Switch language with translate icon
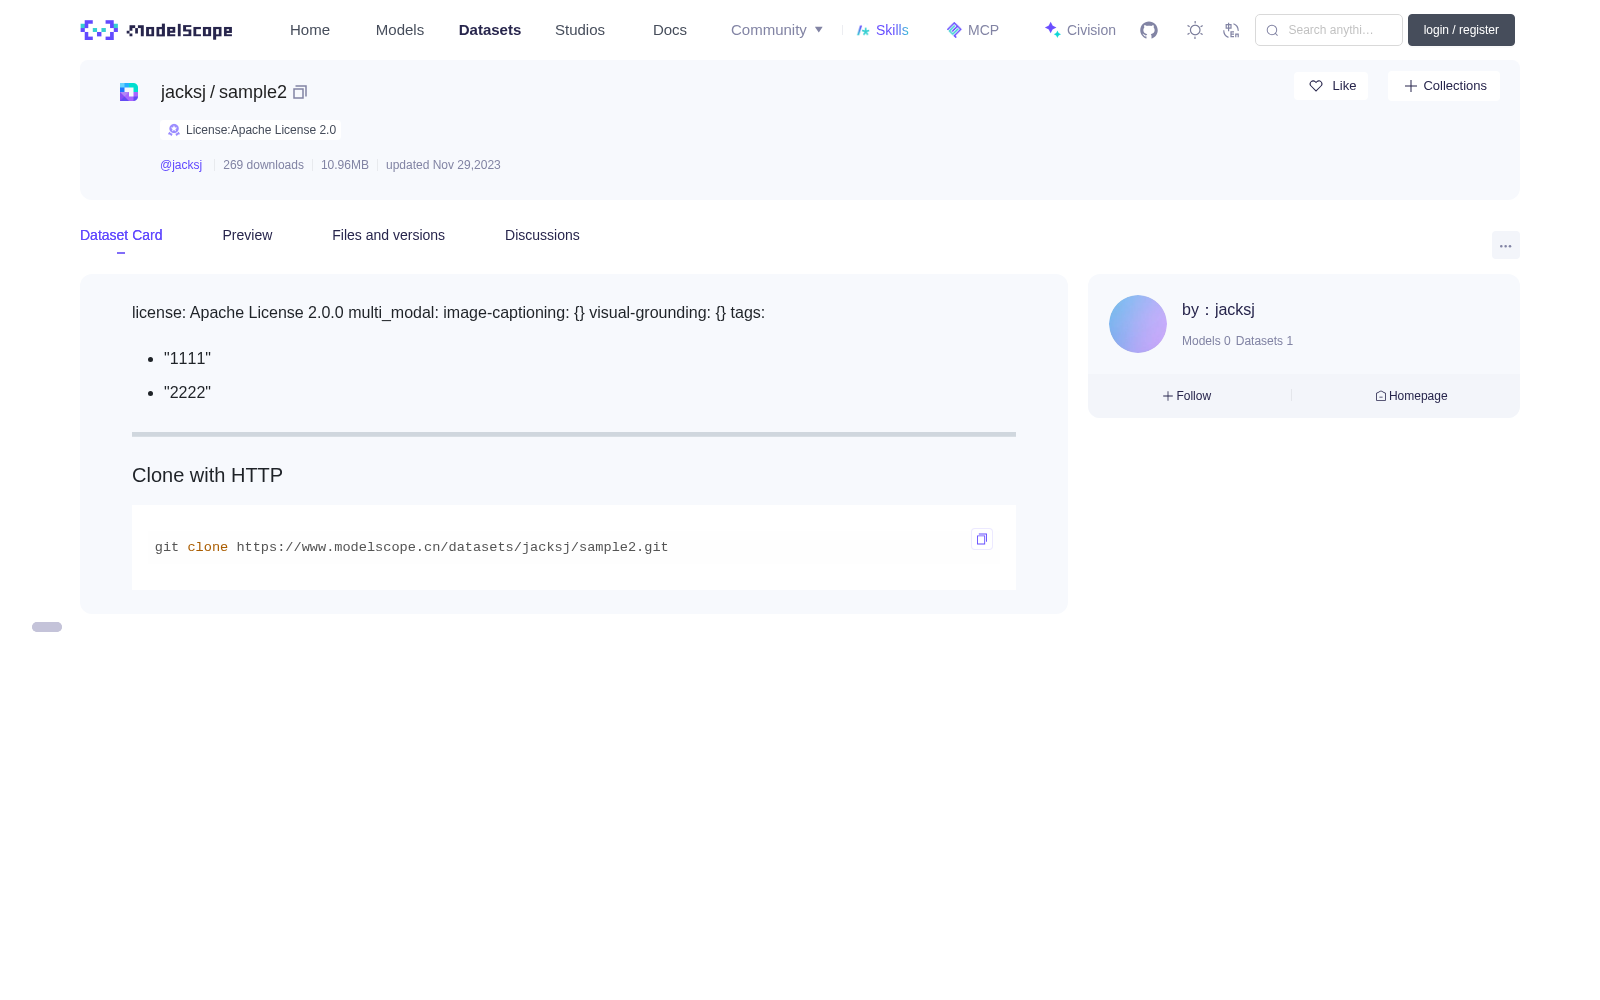 point(1231,30)
